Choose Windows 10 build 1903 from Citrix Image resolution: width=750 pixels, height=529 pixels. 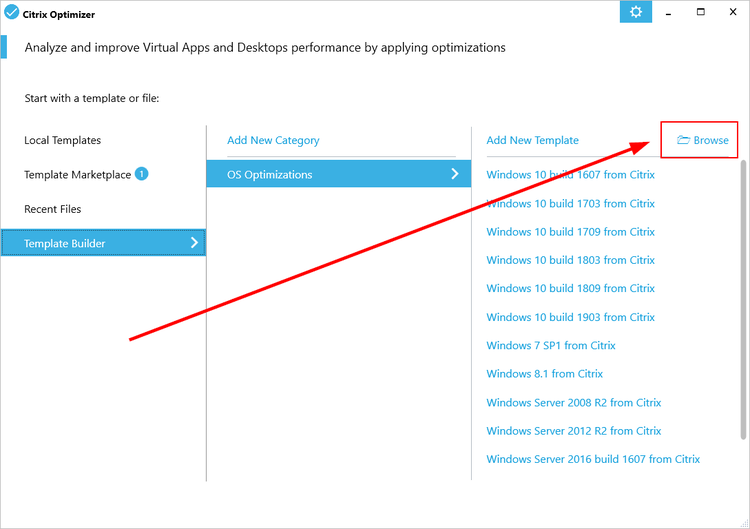(570, 317)
